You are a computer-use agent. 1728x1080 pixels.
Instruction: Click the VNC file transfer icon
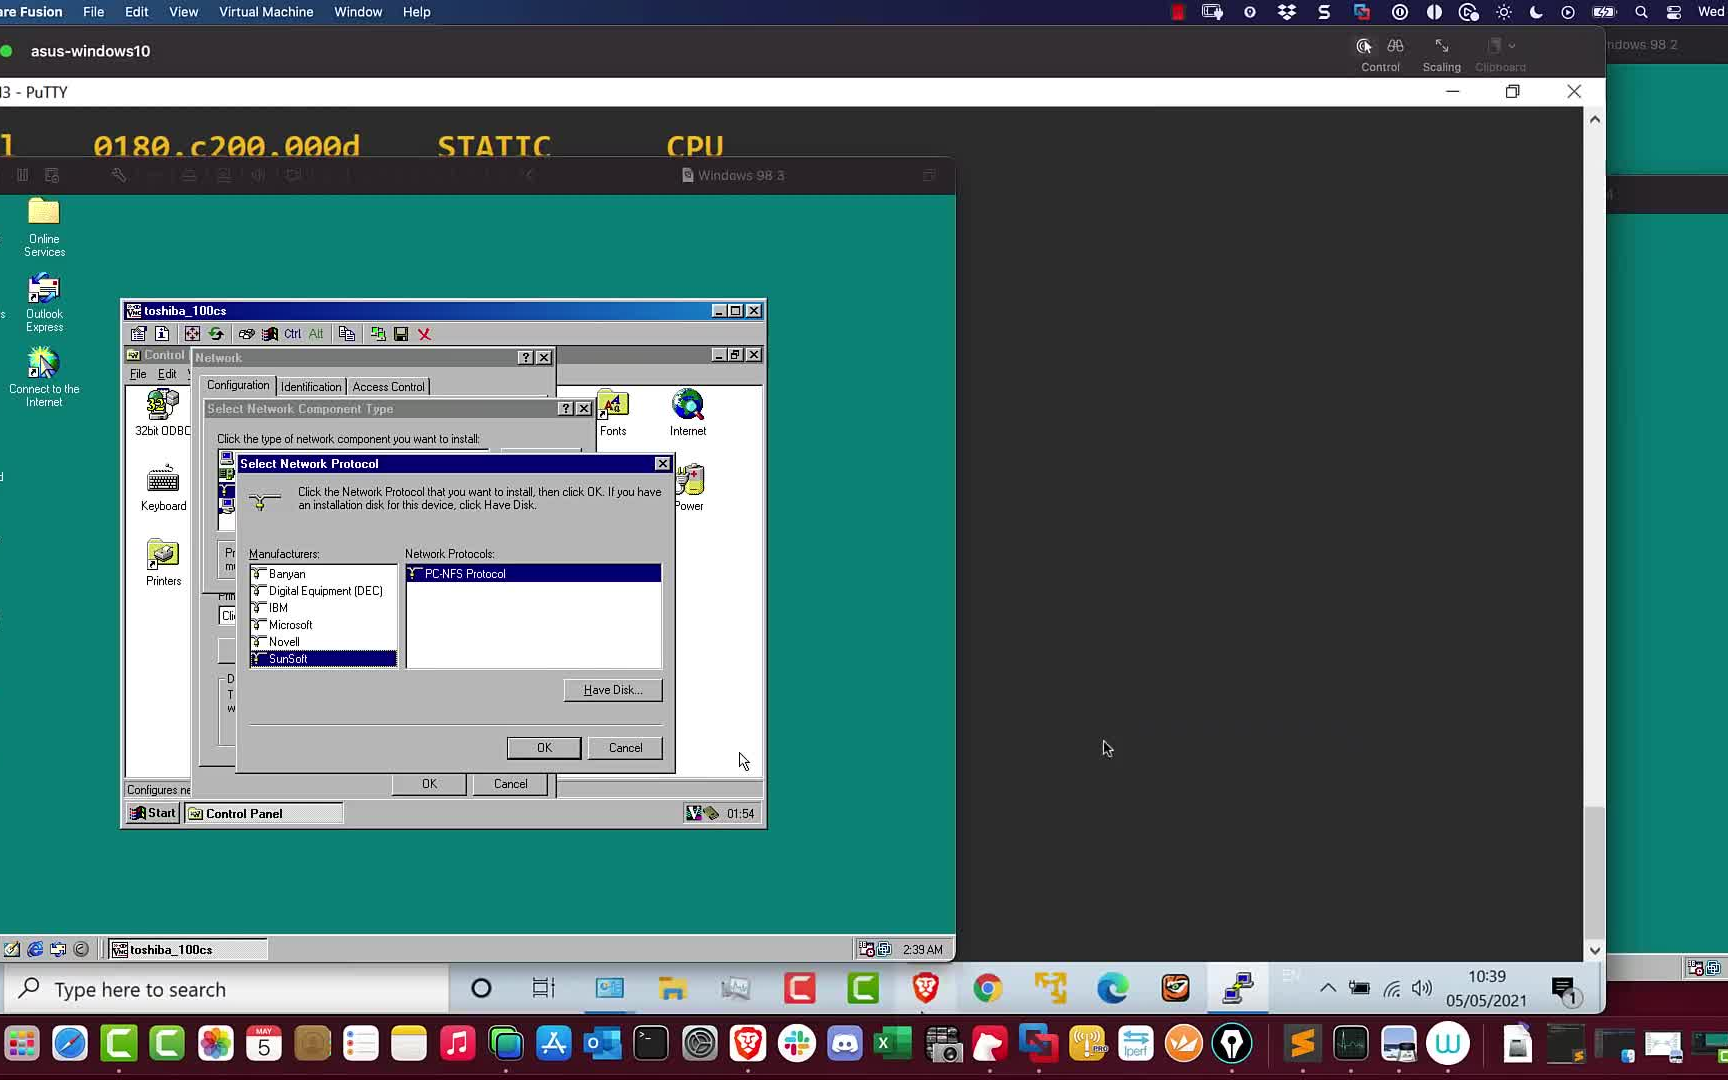pos(346,334)
